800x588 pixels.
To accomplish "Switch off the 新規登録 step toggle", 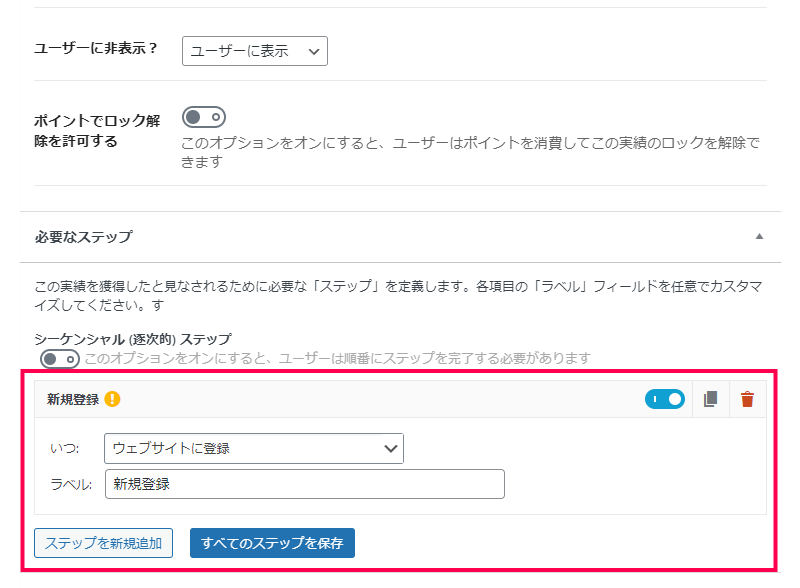I will [665, 399].
